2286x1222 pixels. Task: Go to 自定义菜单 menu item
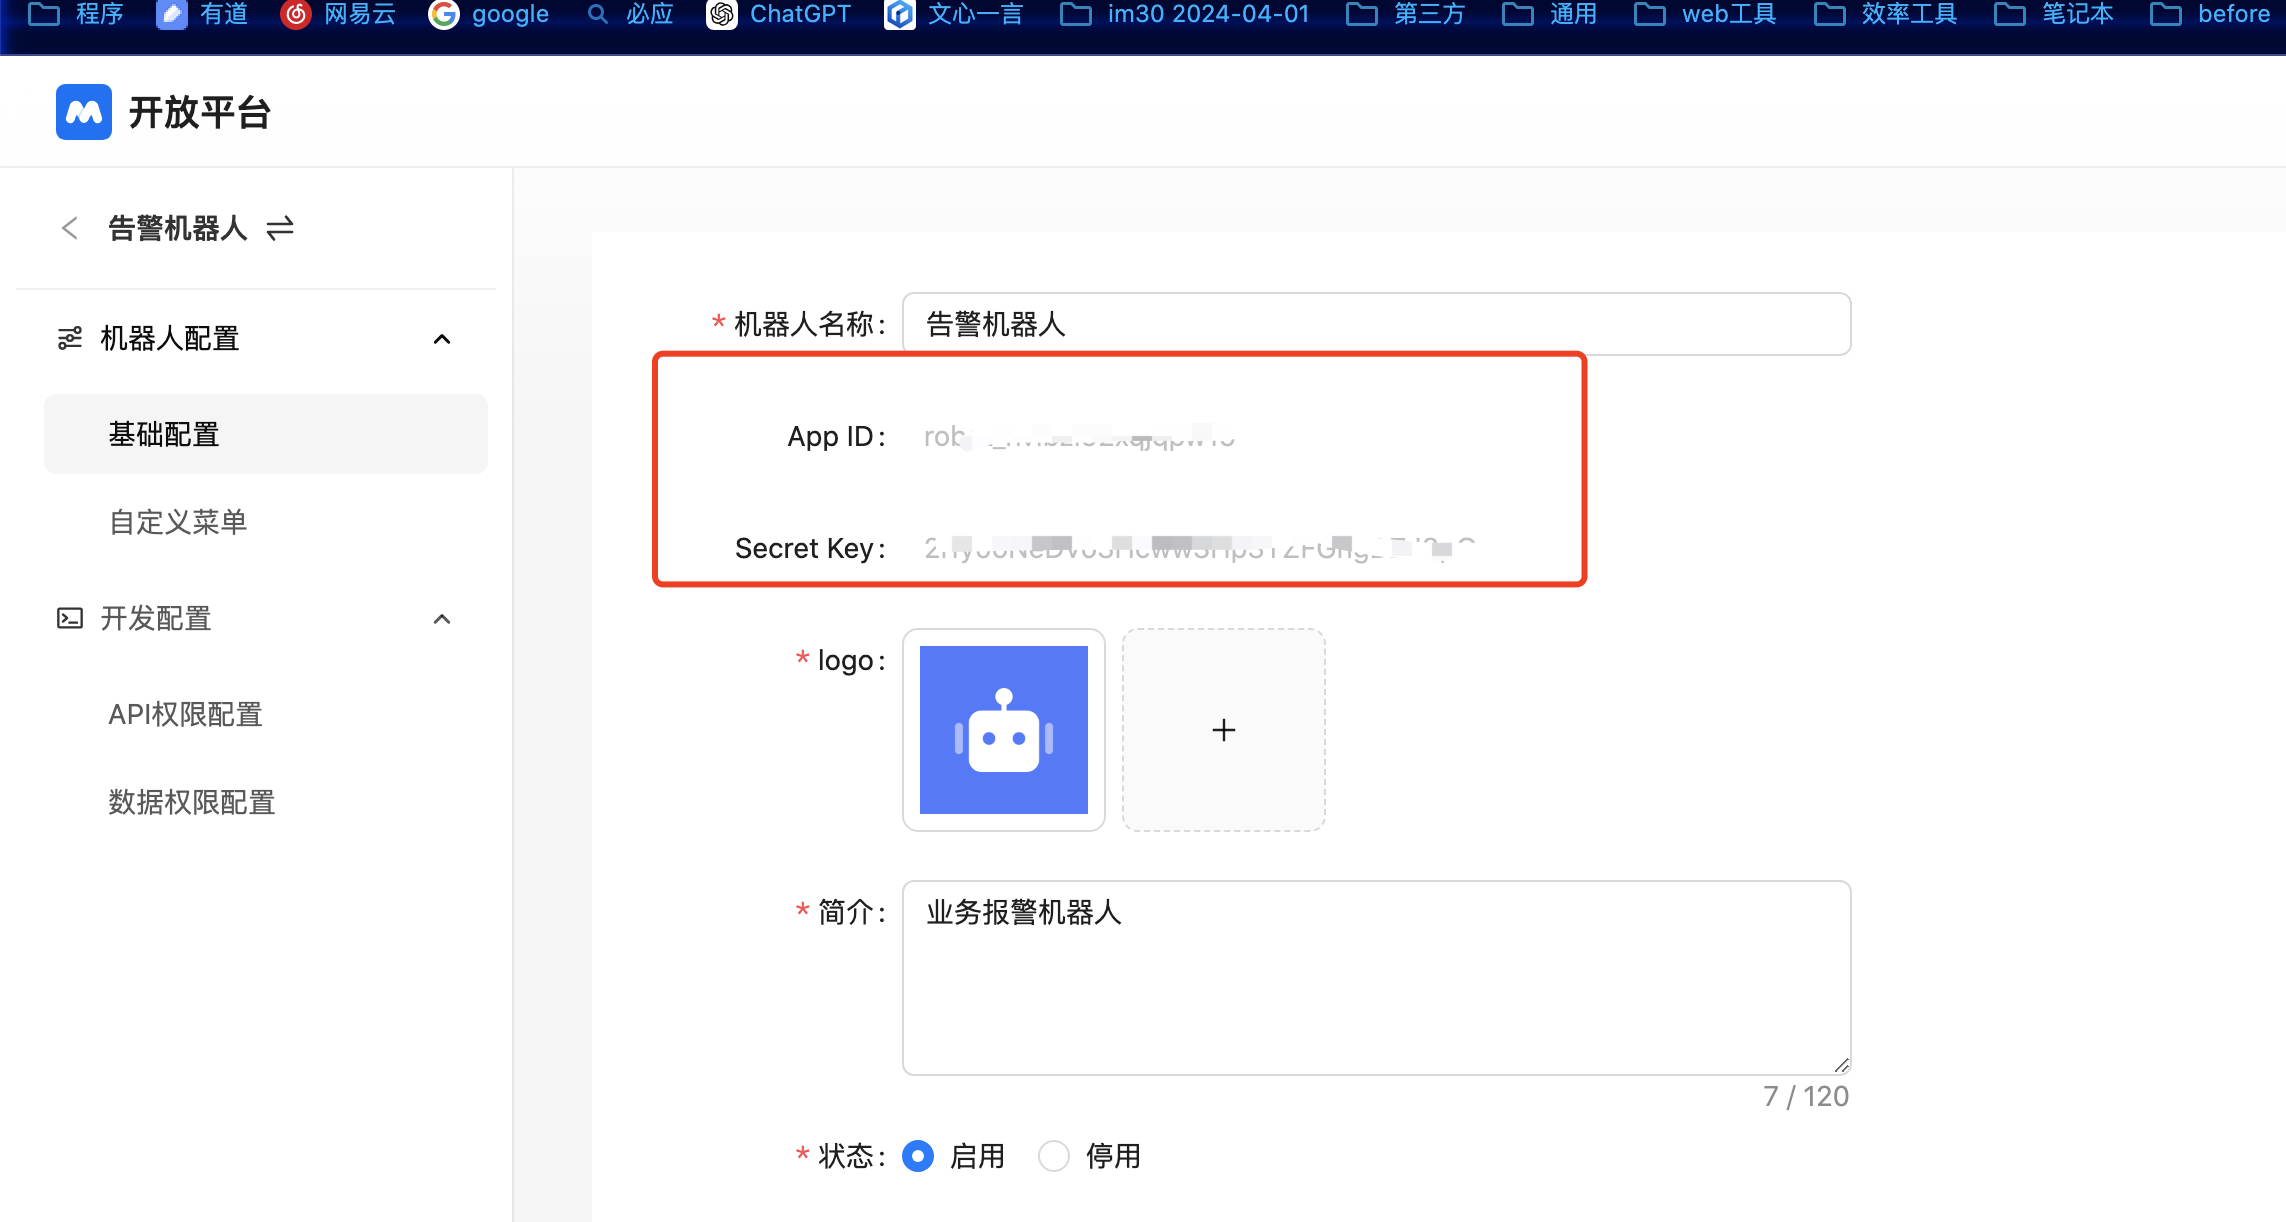coord(178,522)
